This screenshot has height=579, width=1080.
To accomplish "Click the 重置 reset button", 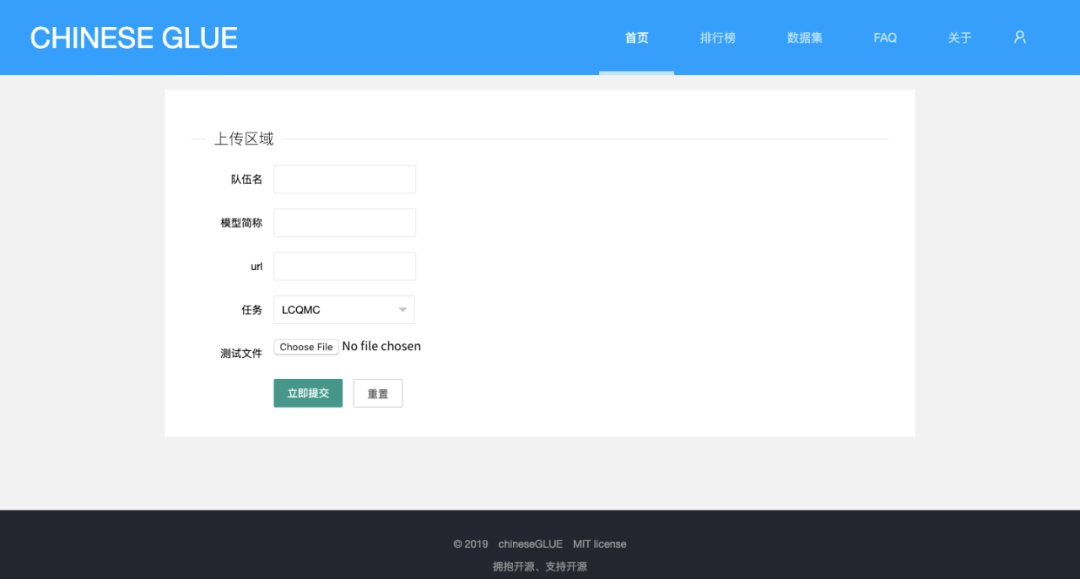I will [377, 393].
